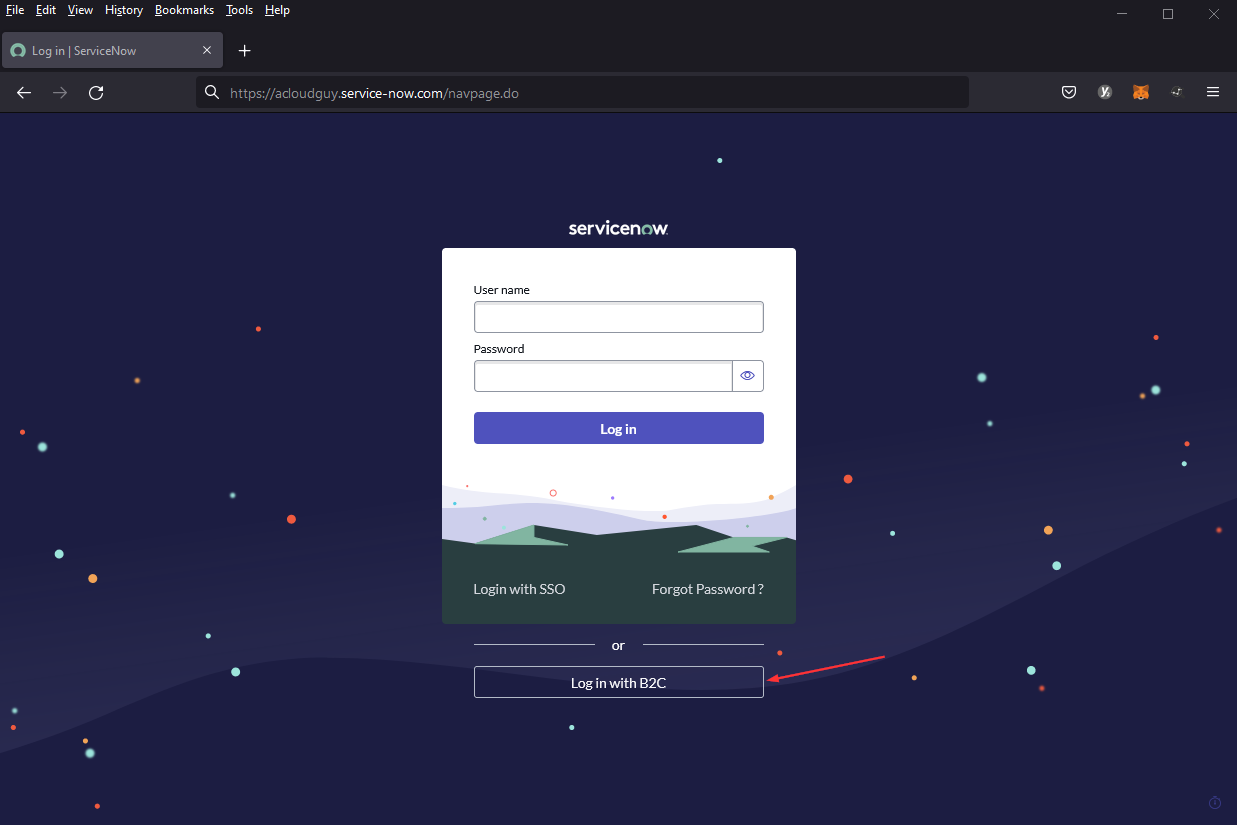Viewport: 1237px width, 825px height.
Task: Click the User name input field
Action: (x=618, y=316)
